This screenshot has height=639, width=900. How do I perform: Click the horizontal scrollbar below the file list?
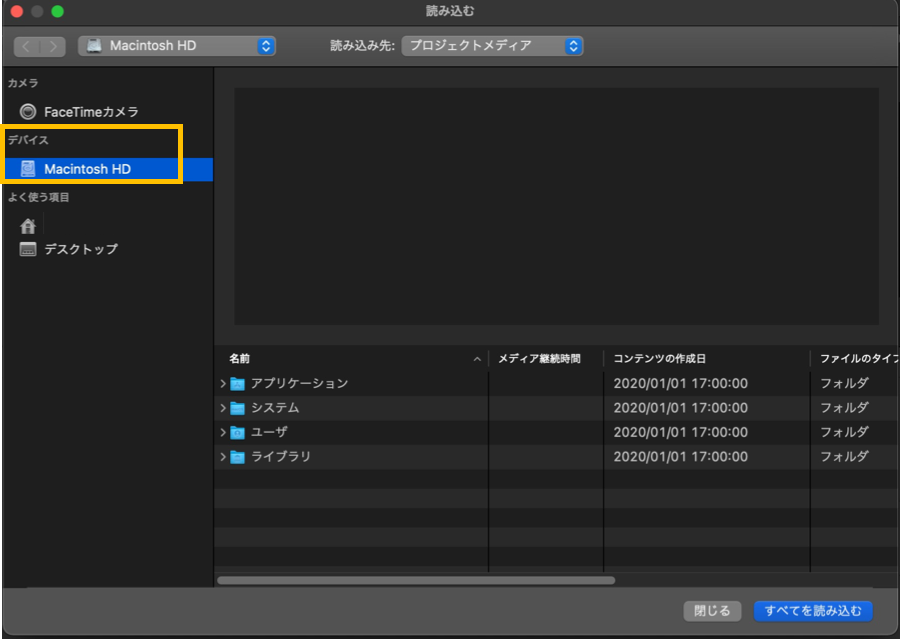[x=416, y=580]
